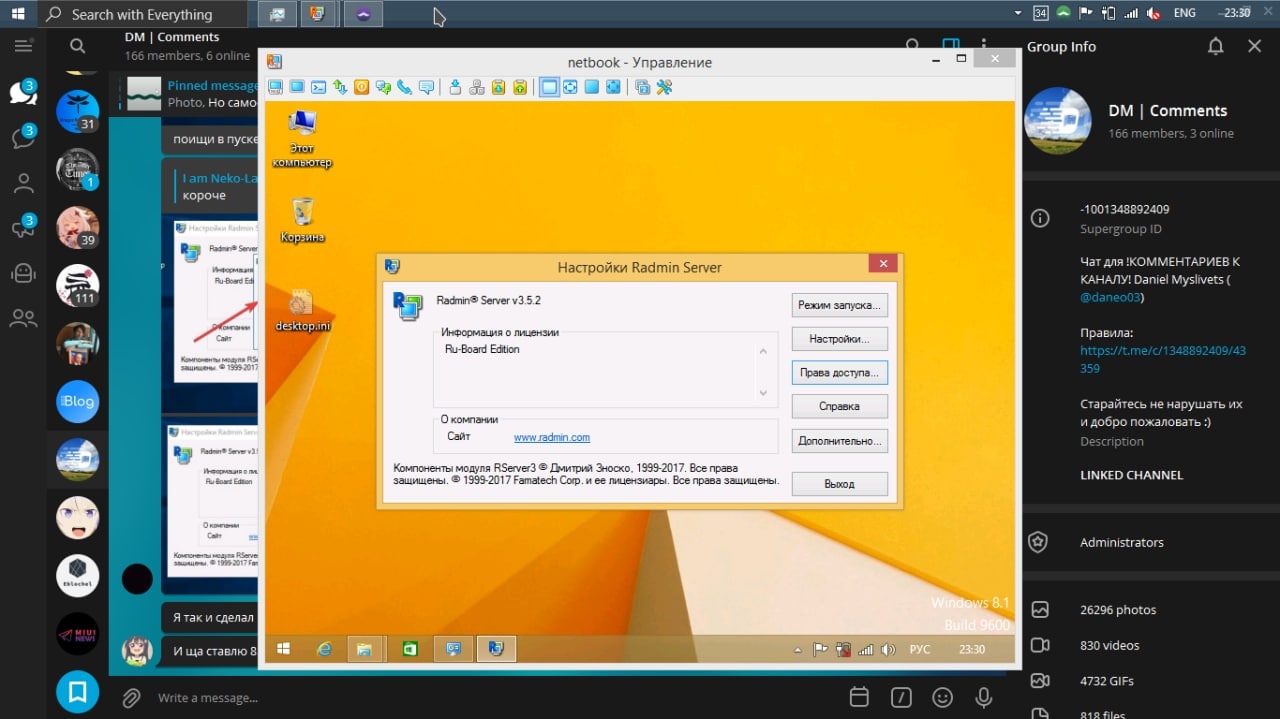Open Saved Messages bookmark icon
The image size is (1280, 719).
point(77,690)
